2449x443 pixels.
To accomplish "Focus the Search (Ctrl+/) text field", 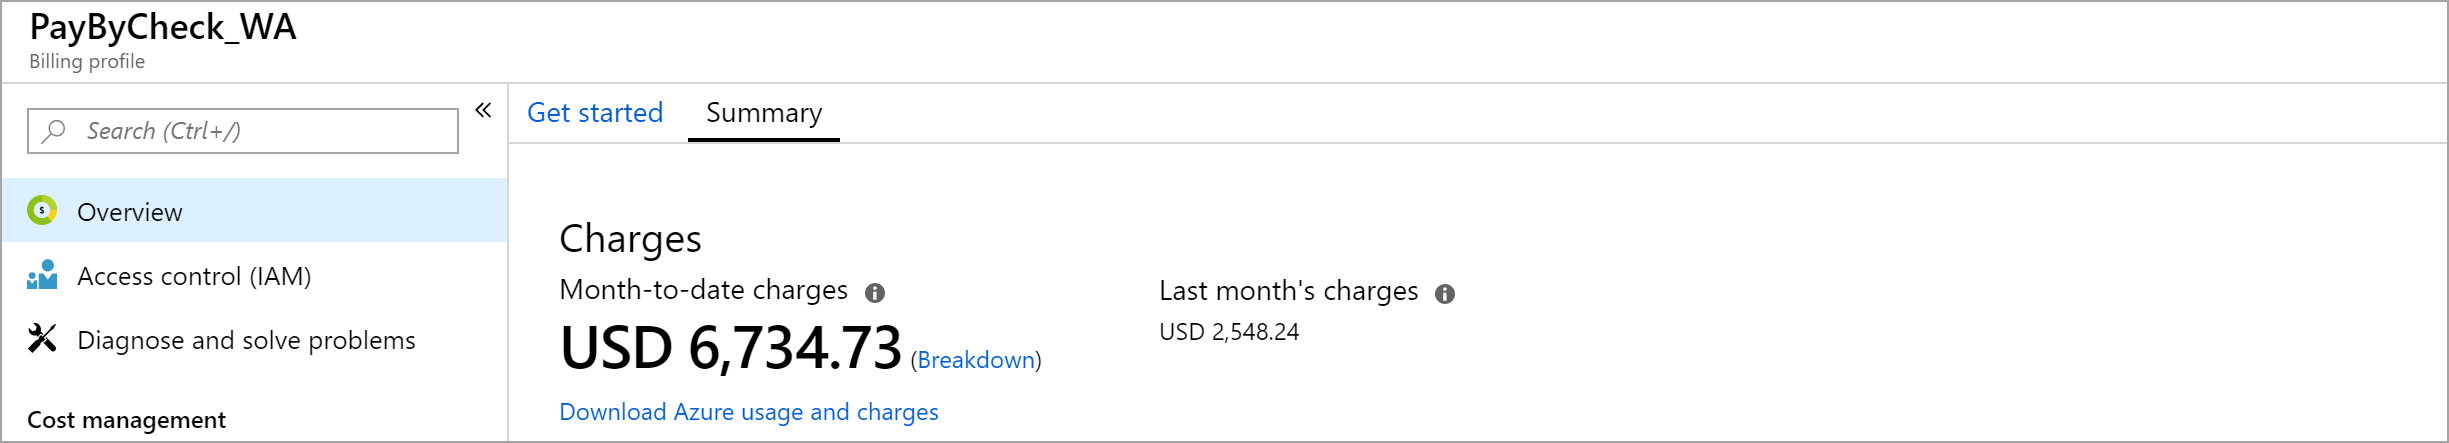I will pyautogui.click(x=260, y=131).
